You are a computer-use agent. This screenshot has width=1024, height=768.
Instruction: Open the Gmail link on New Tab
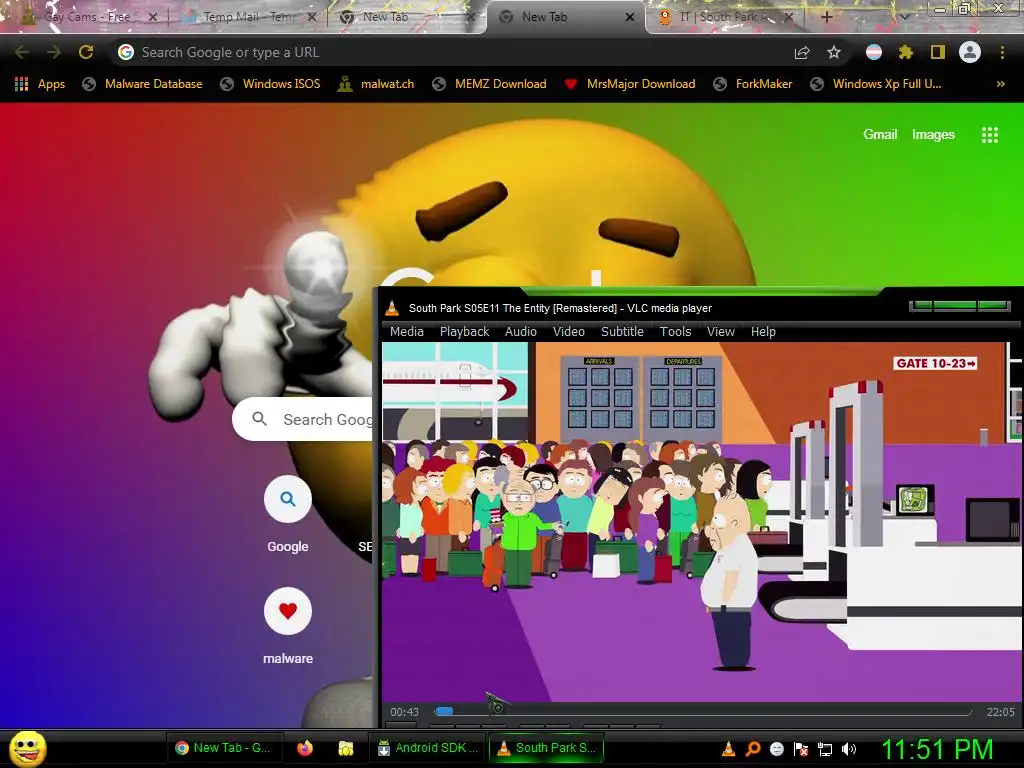click(880, 135)
